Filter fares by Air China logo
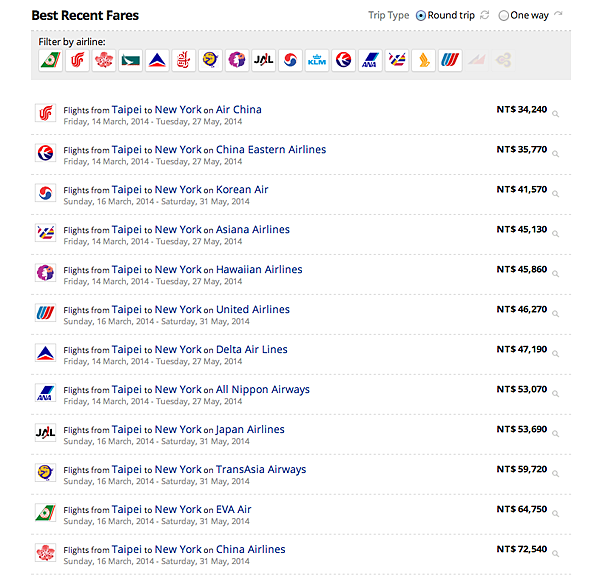This screenshot has width=600, height=576. [77, 60]
